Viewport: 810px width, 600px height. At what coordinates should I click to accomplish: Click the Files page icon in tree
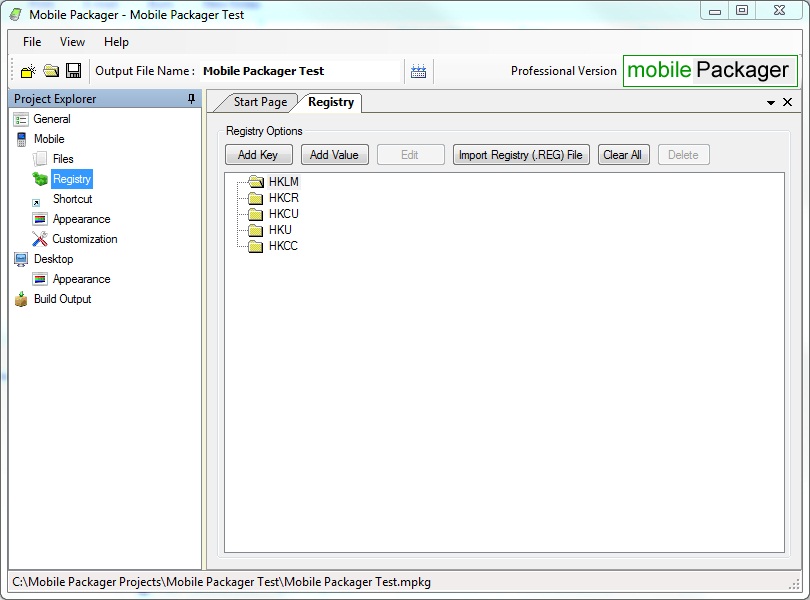(40, 159)
